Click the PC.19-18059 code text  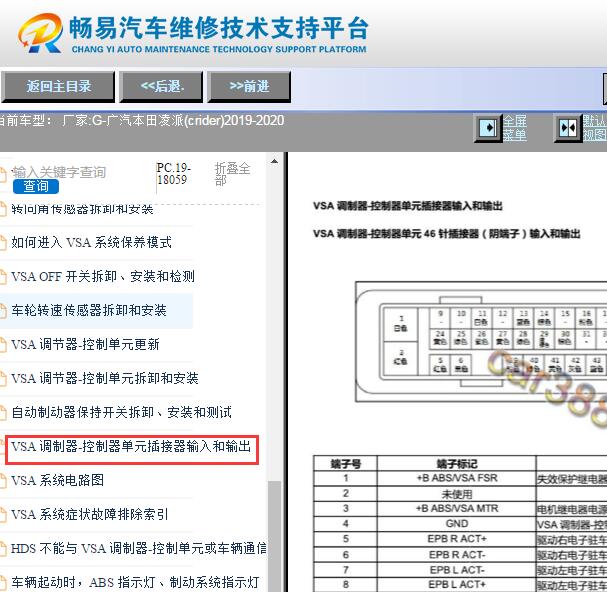173,173
